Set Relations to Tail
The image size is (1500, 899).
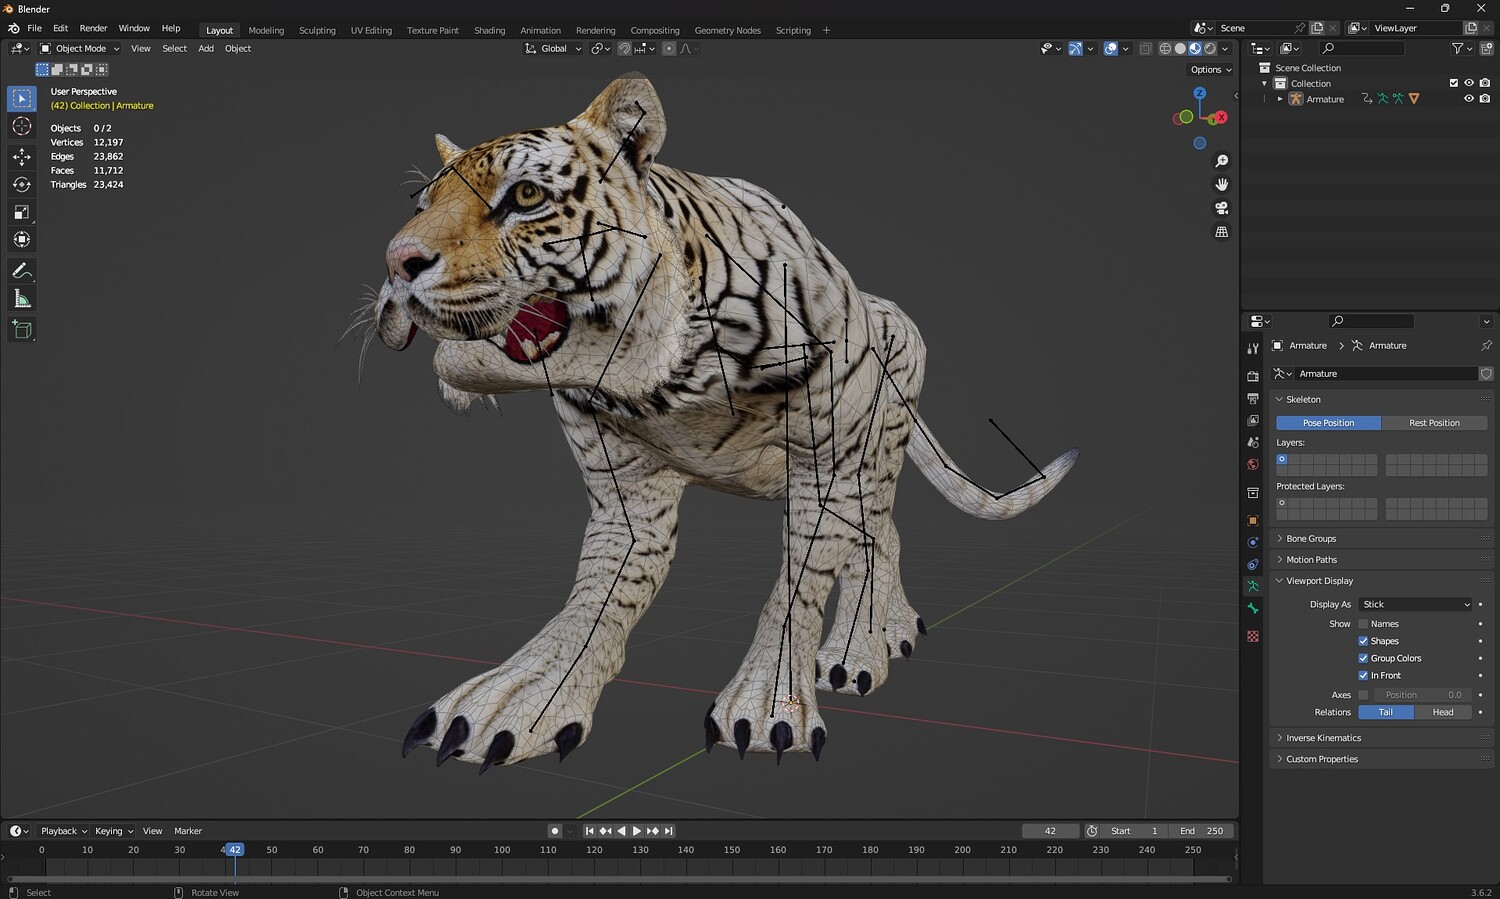(1386, 712)
